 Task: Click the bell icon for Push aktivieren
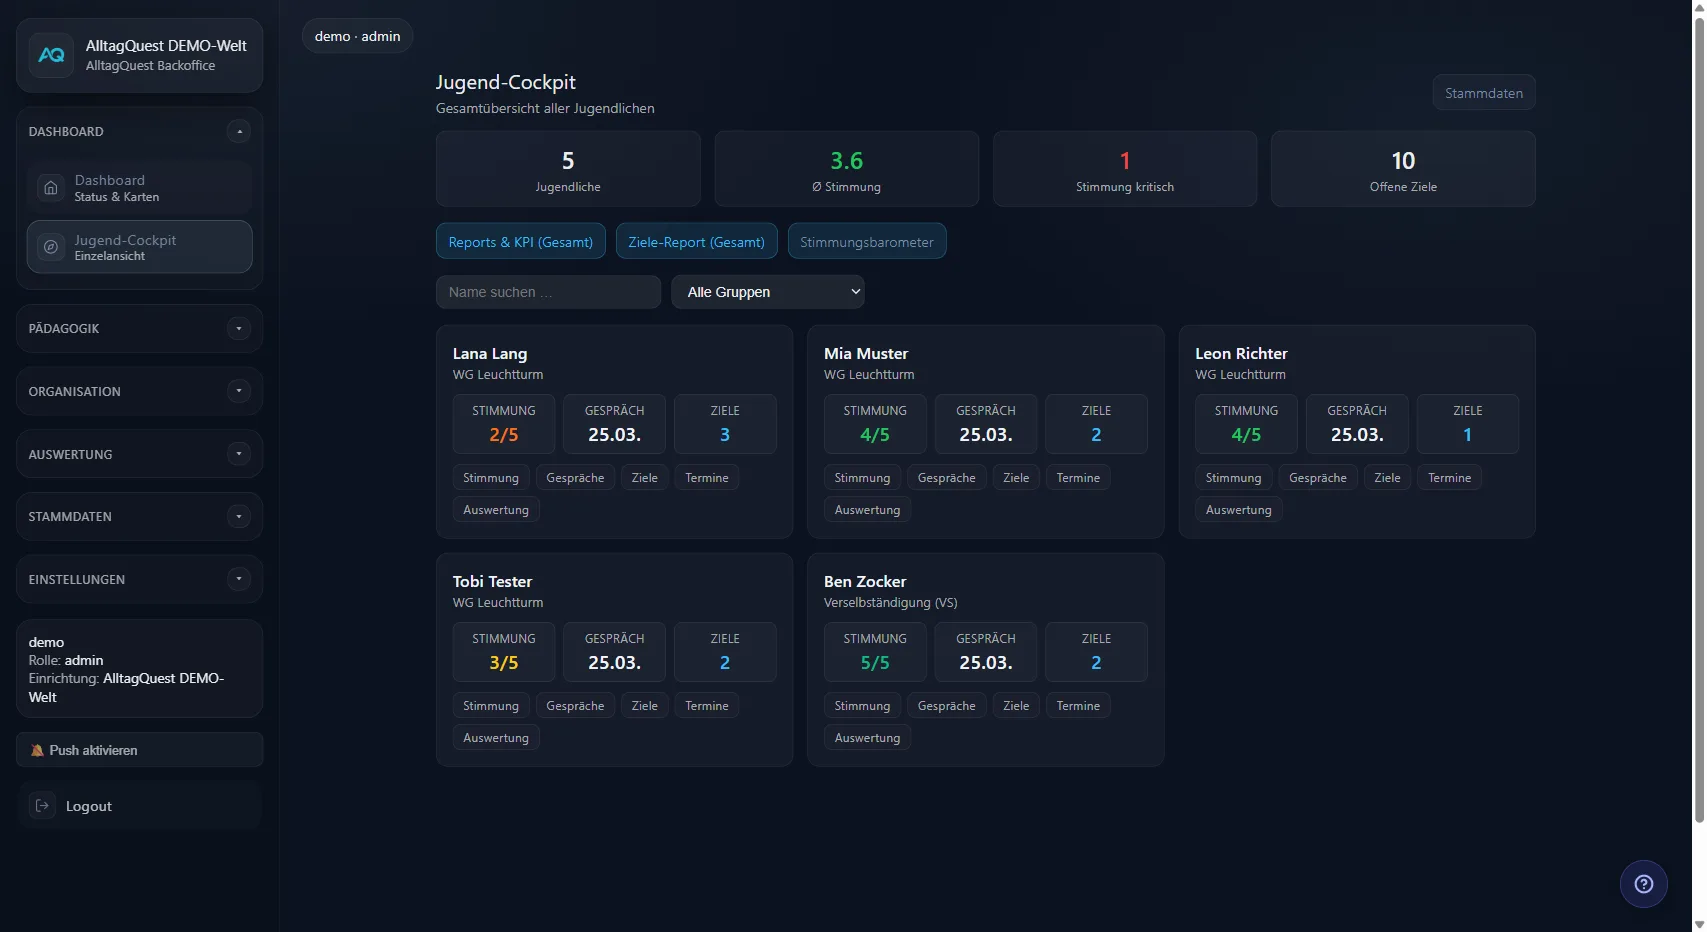(37, 751)
